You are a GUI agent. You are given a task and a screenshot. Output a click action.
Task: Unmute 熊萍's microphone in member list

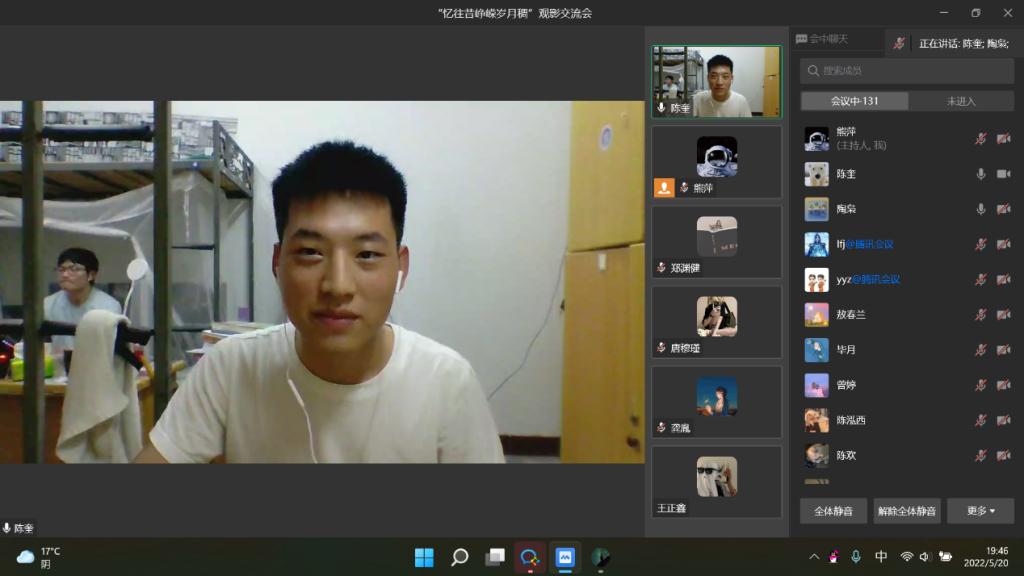[x=981, y=139]
